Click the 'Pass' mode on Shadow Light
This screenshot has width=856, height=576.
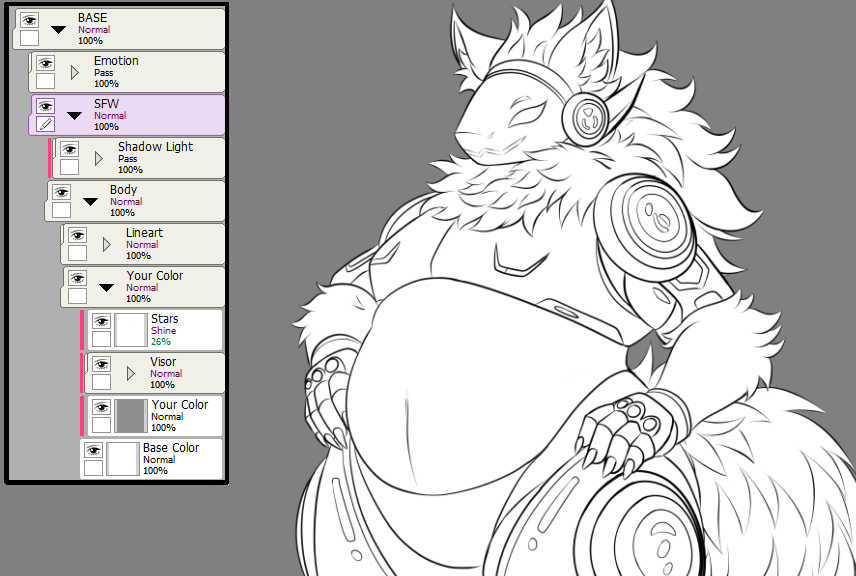pos(128,158)
